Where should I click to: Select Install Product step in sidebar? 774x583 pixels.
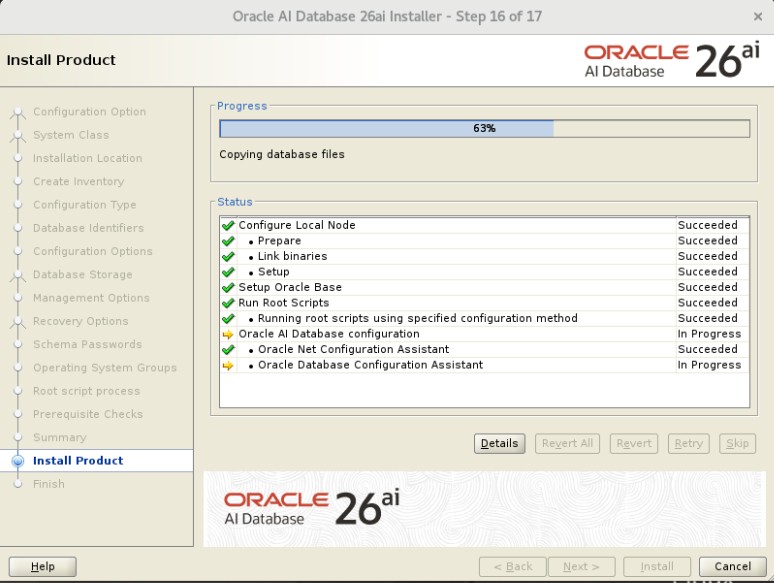pyautogui.click(x=78, y=461)
